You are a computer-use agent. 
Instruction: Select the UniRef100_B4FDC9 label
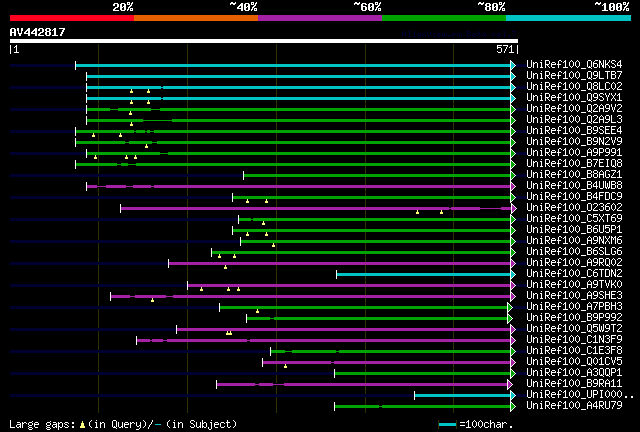(574, 197)
